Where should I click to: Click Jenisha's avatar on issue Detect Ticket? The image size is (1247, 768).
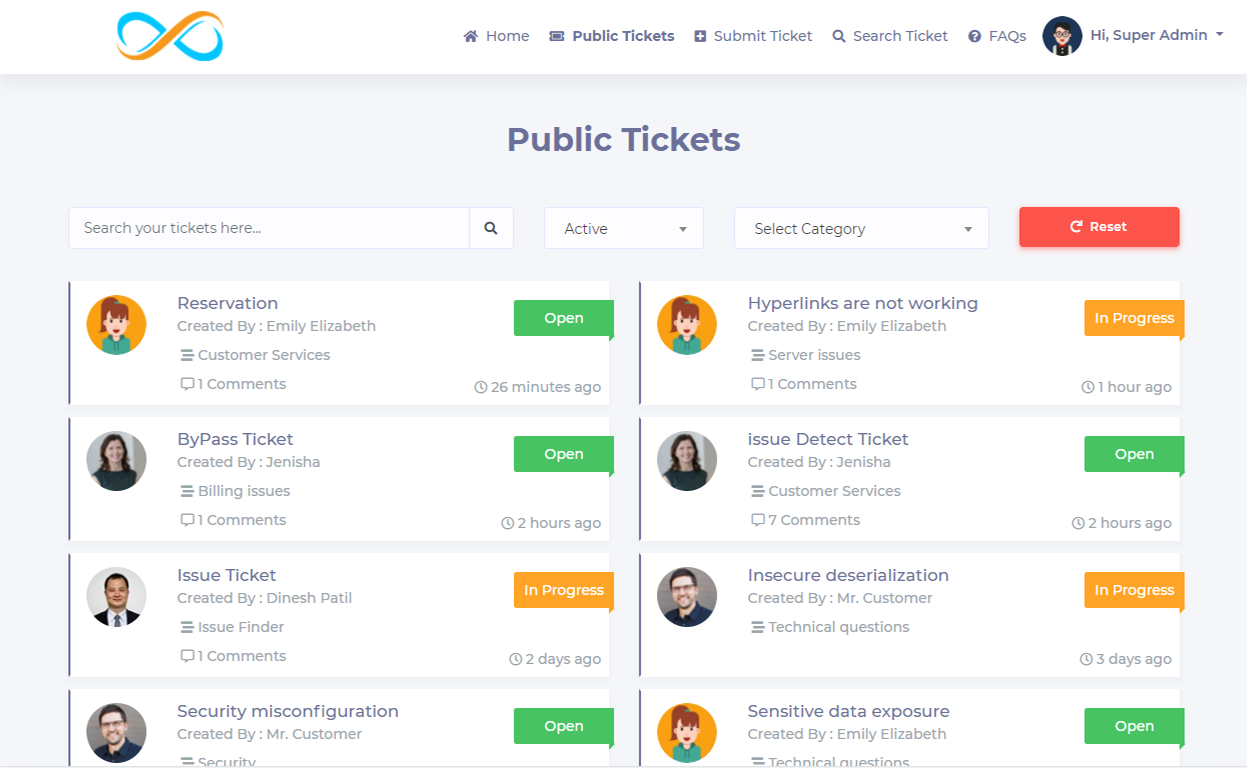point(687,461)
